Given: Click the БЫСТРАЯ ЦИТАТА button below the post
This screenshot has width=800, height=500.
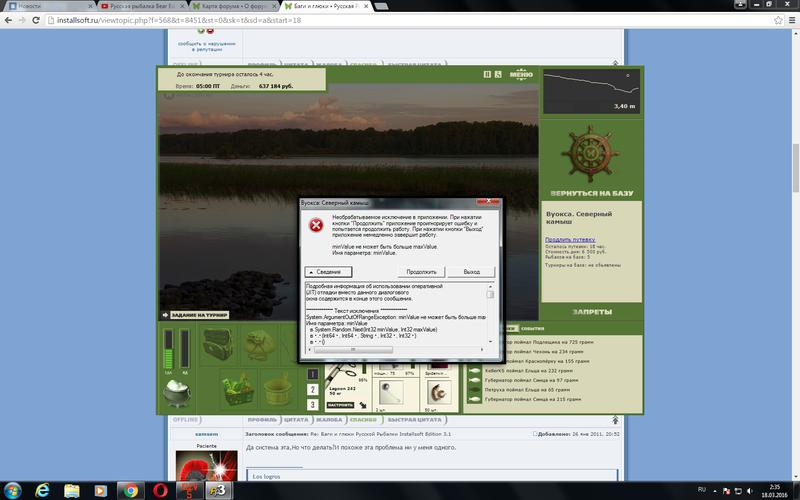Looking at the screenshot, I should [x=414, y=420].
